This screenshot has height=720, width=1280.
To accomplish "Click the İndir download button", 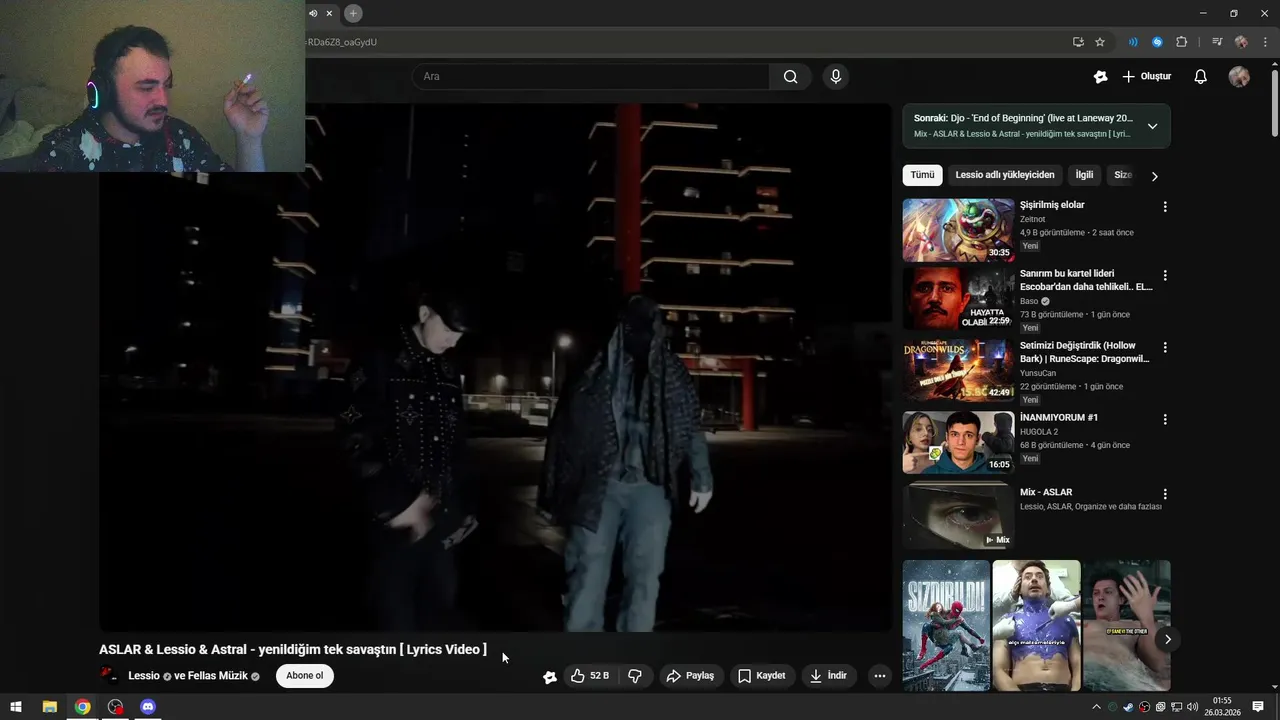I will [829, 676].
